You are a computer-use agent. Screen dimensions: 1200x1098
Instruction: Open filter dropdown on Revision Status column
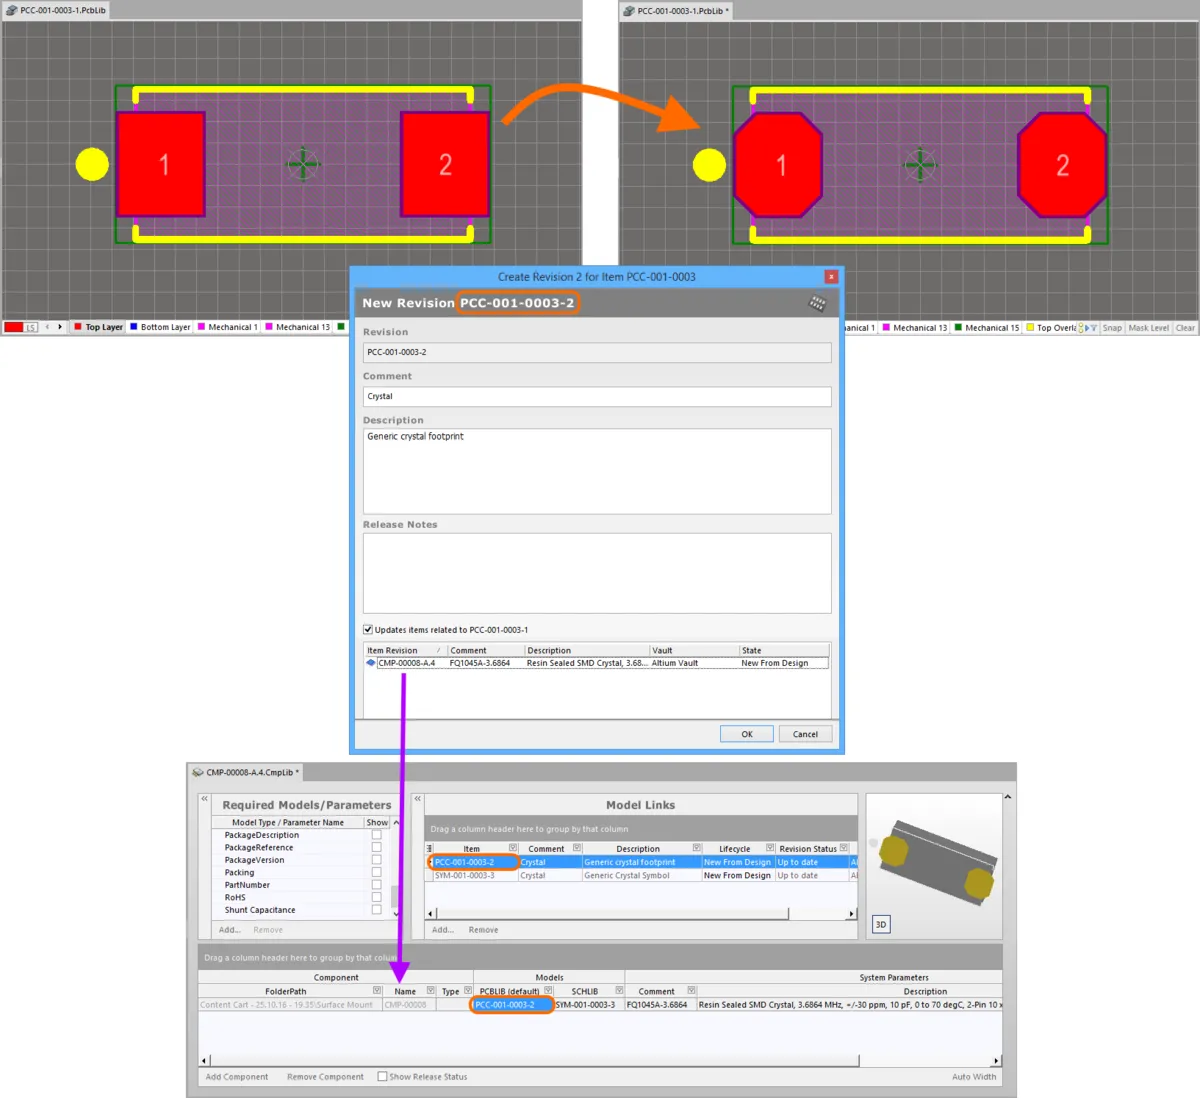(844, 848)
